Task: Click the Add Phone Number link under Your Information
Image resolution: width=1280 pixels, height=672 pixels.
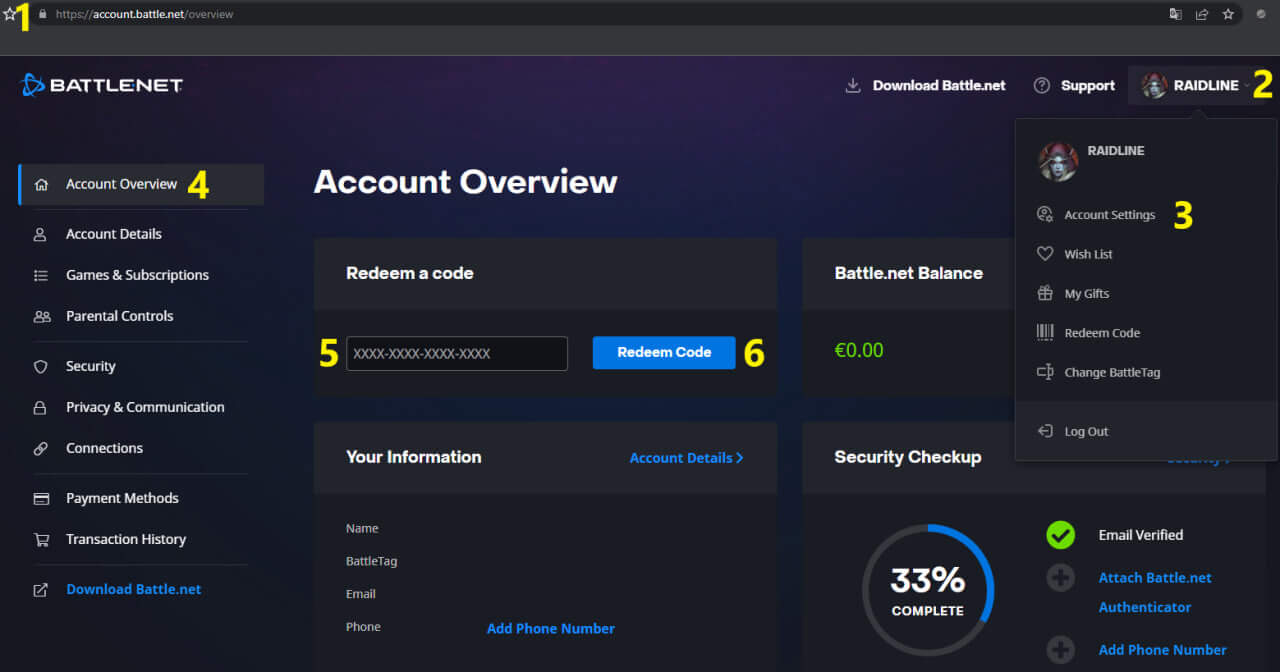Action: click(x=550, y=629)
